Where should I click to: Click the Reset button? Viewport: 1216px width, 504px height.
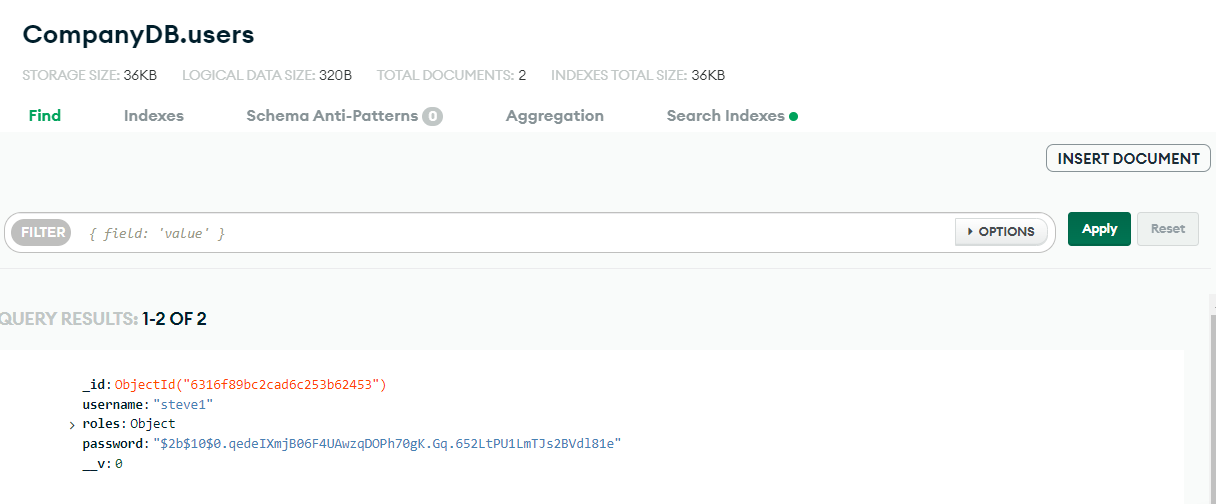tap(1168, 229)
